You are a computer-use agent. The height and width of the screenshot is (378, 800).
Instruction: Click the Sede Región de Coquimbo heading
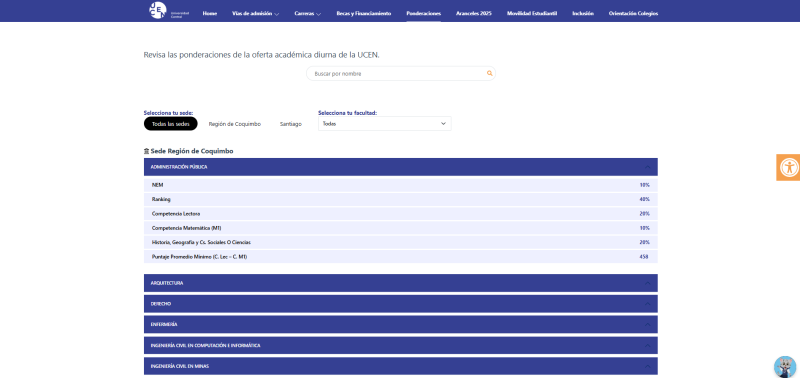coord(189,152)
